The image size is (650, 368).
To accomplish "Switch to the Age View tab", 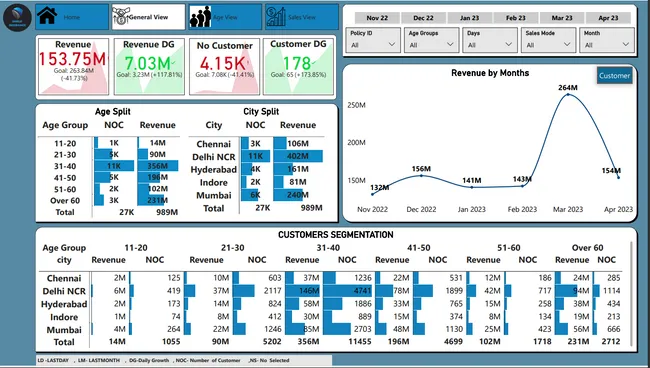I will (225, 17).
